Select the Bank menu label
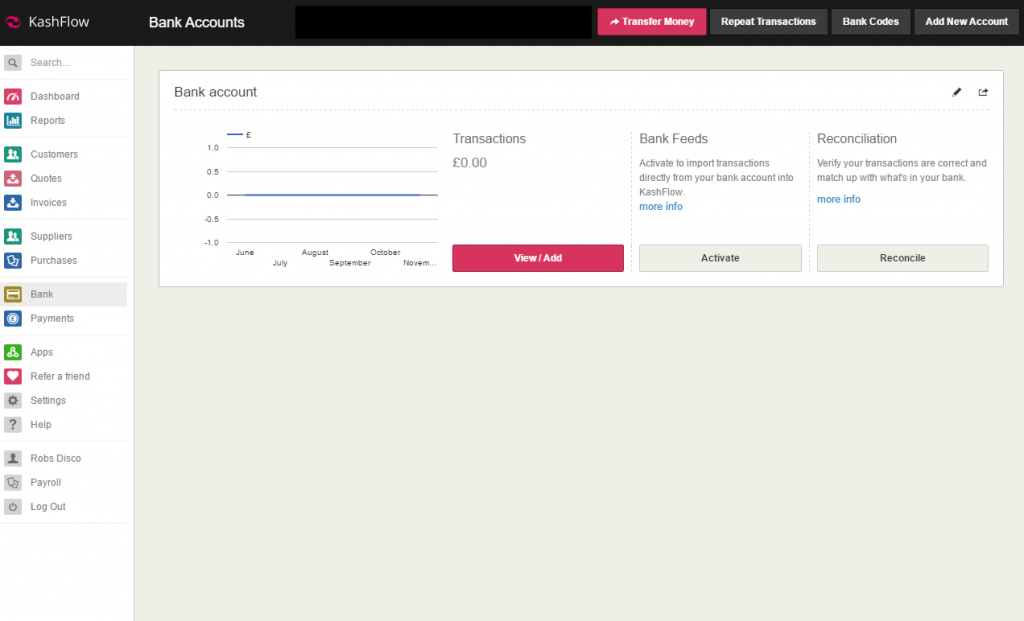Viewport: 1024px width, 621px height. coord(42,295)
